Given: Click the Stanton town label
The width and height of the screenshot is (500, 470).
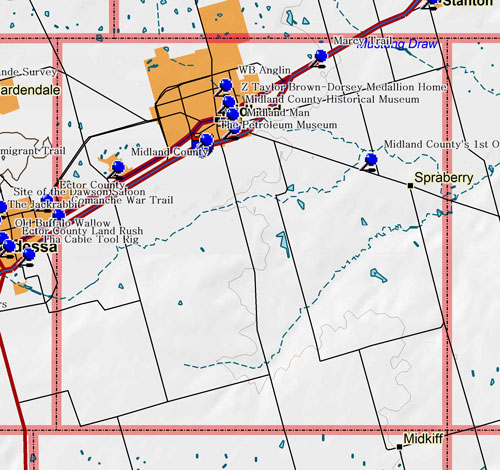Looking at the screenshot, I should coord(468,2).
